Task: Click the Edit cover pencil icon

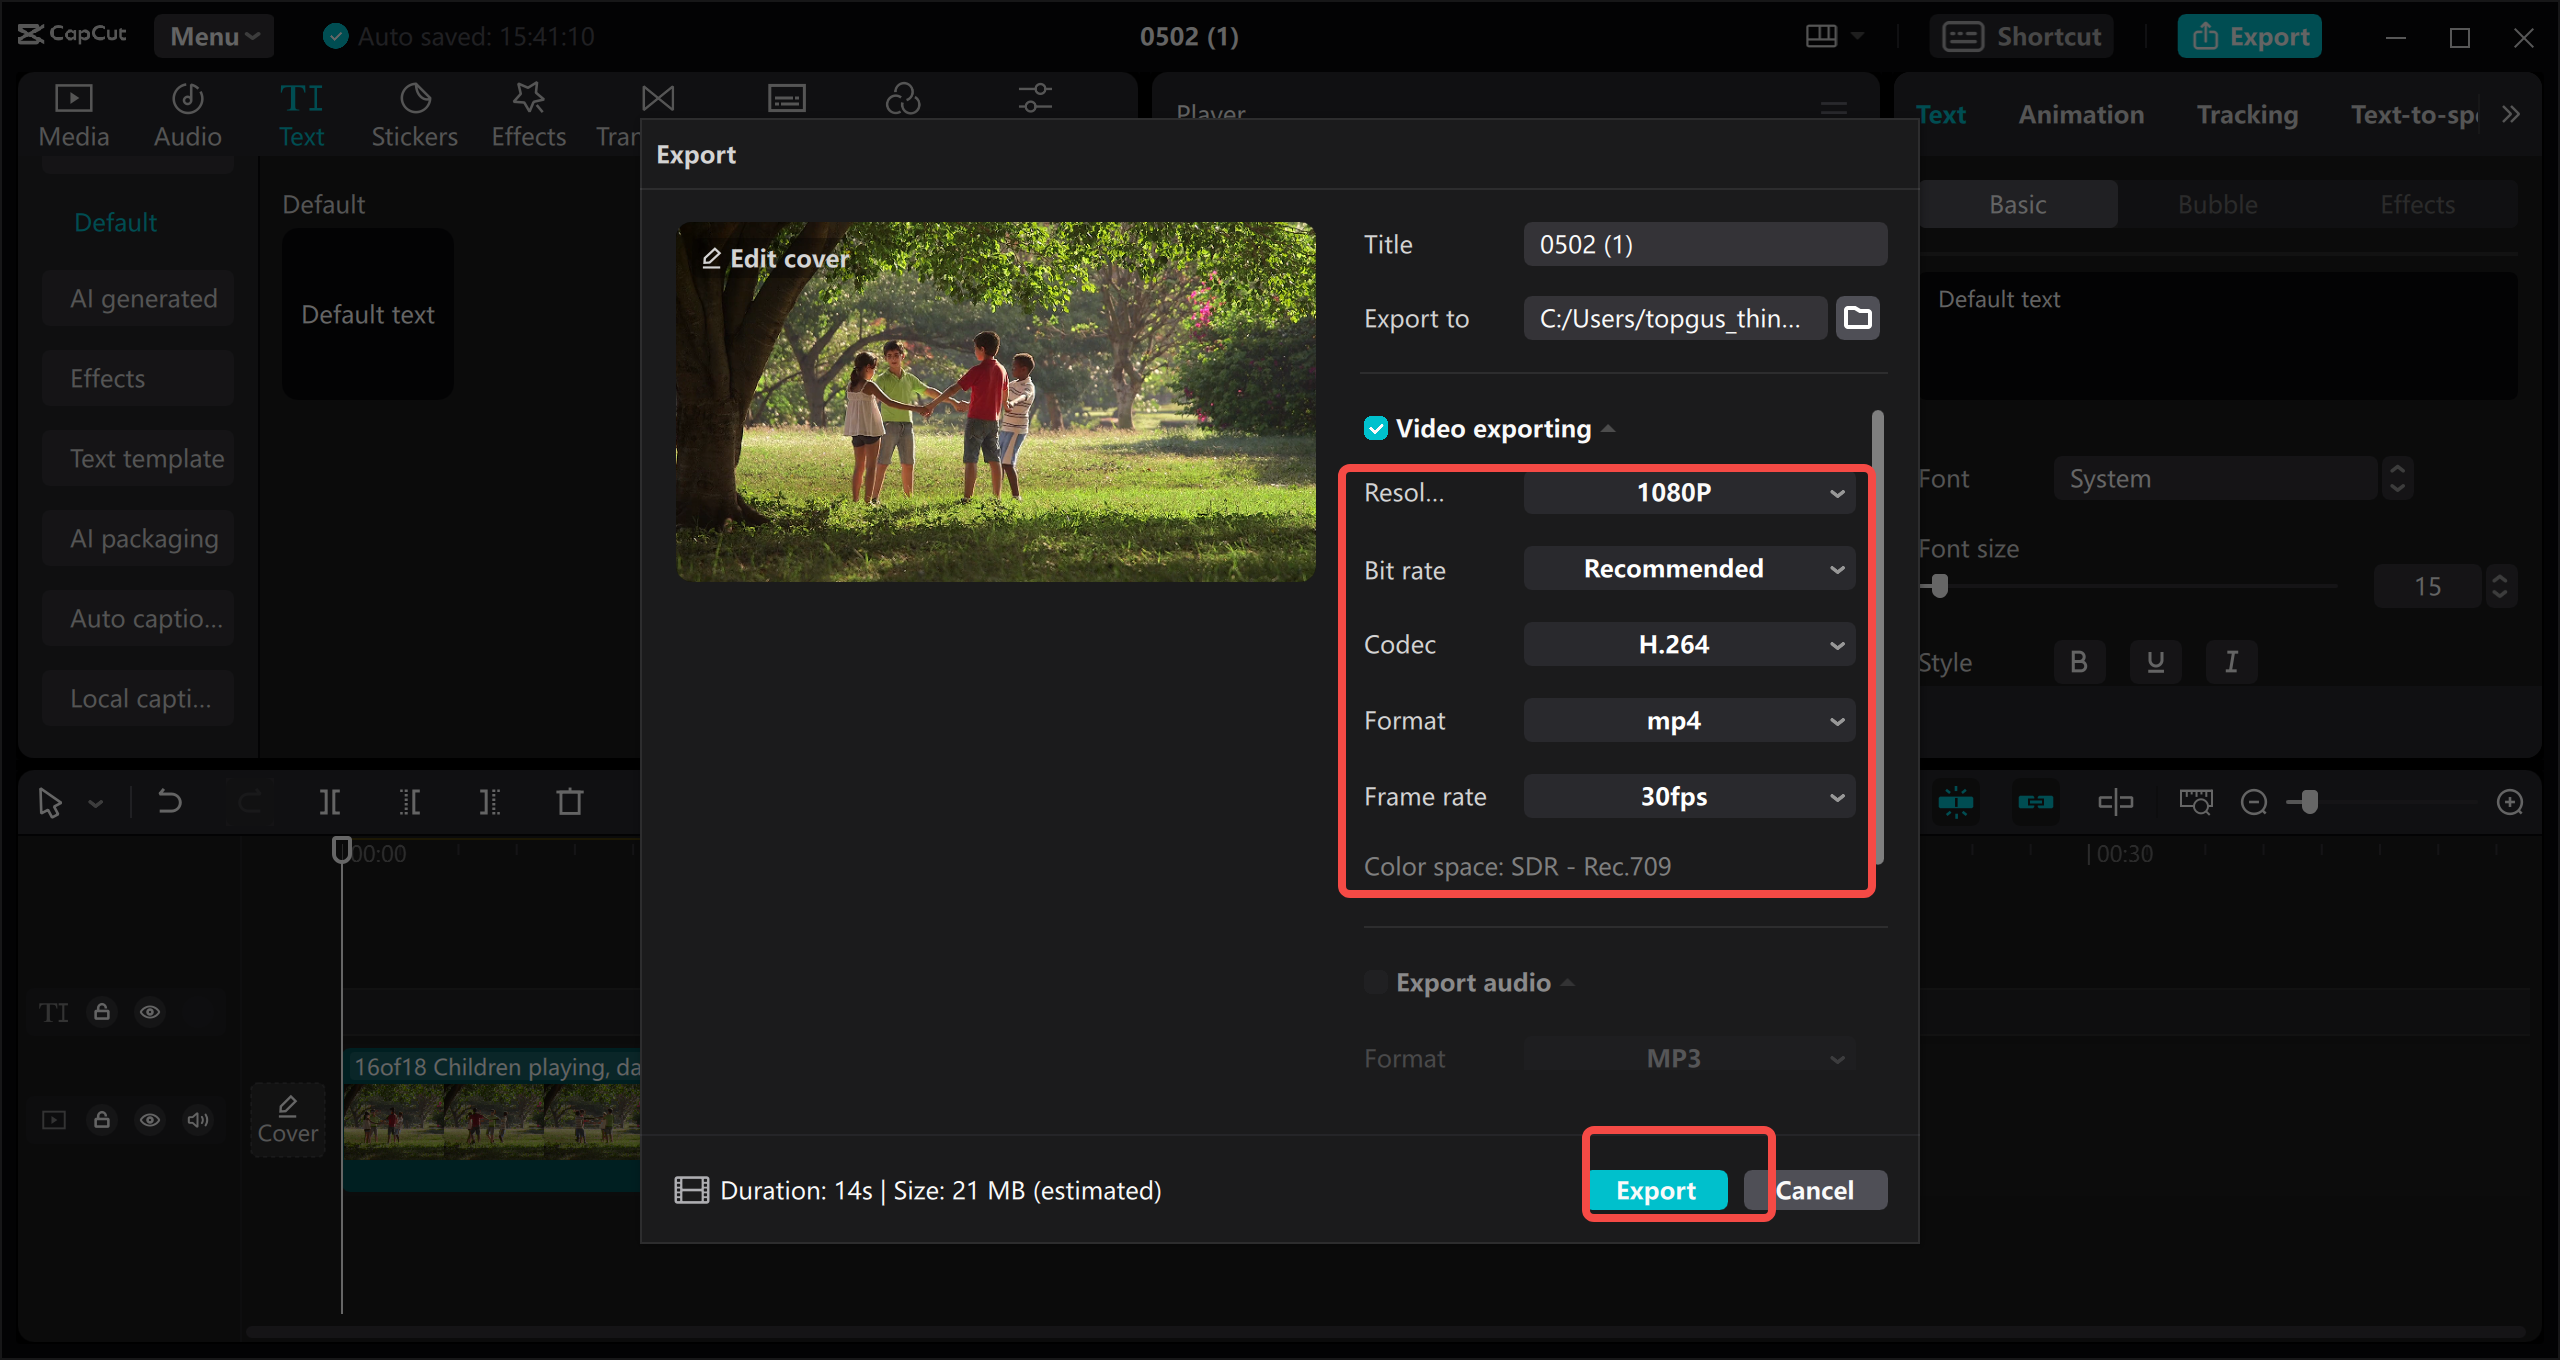Action: pyautogui.click(x=713, y=257)
